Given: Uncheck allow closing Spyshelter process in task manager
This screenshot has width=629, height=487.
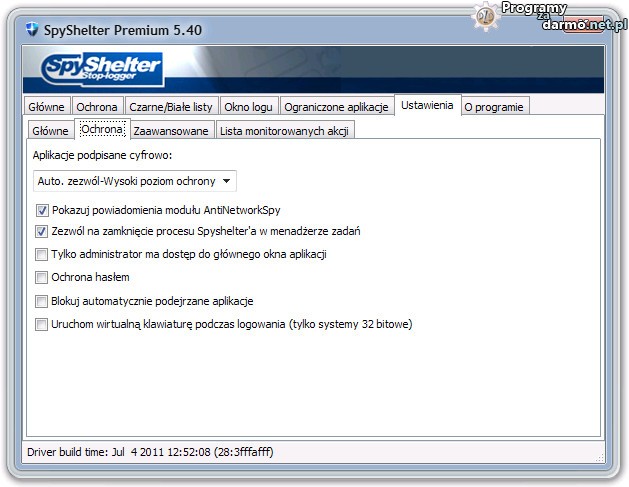Looking at the screenshot, I should (x=42, y=232).
